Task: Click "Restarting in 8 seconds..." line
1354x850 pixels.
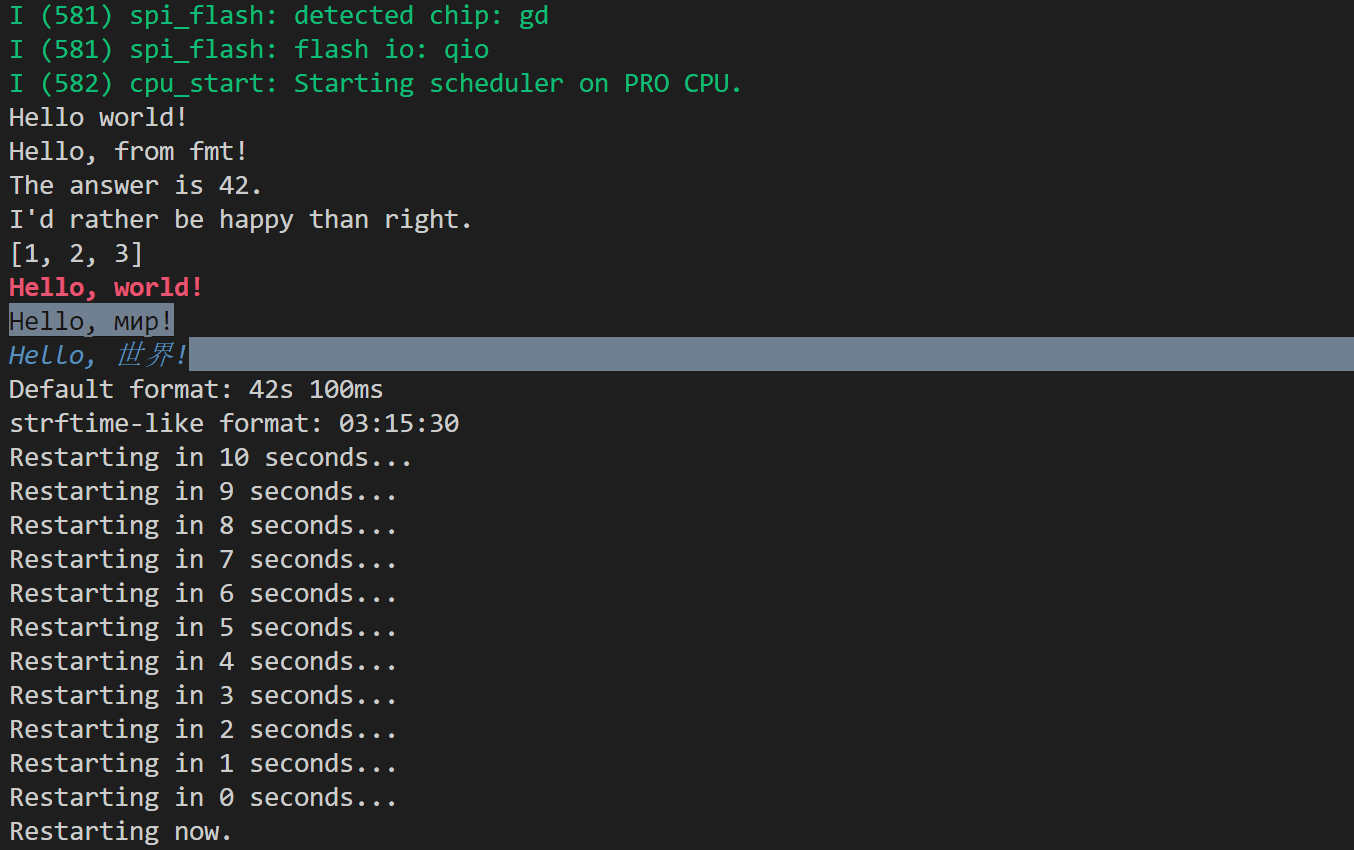Action: click(203, 526)
